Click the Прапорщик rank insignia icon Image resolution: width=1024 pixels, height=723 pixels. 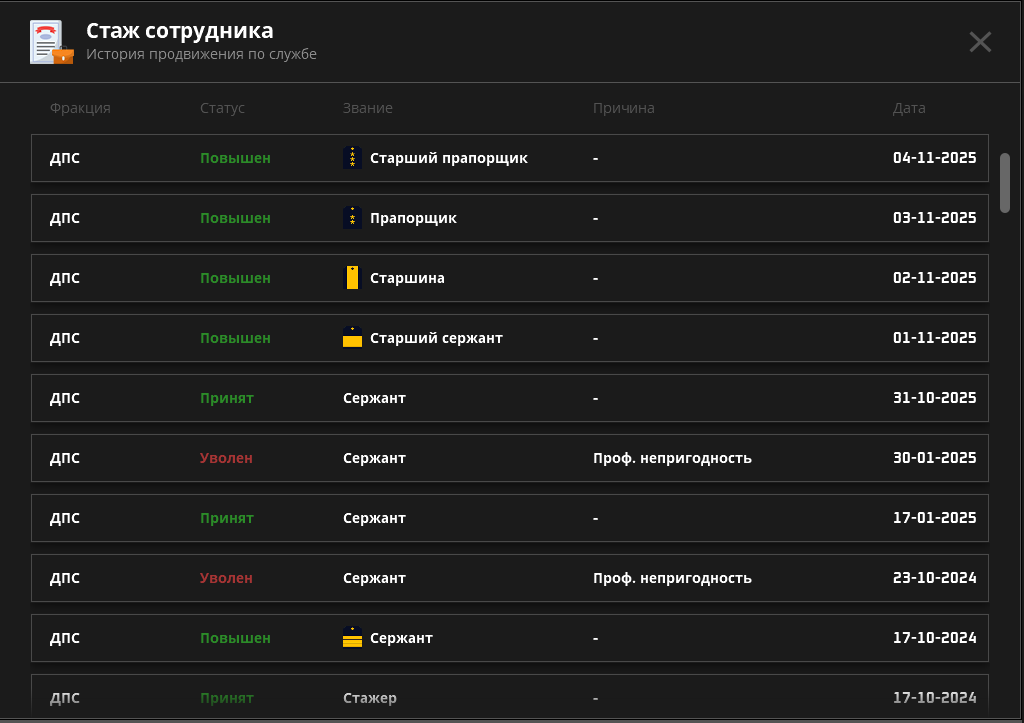pyautogui.click(x=352, y=218)
